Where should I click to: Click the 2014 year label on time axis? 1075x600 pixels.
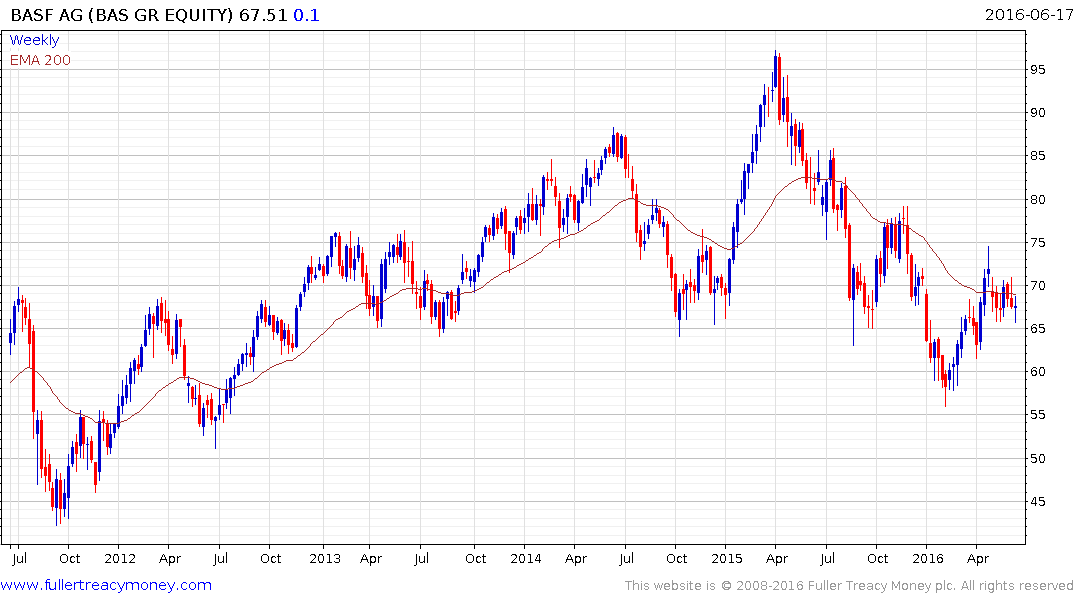[526, 558]
